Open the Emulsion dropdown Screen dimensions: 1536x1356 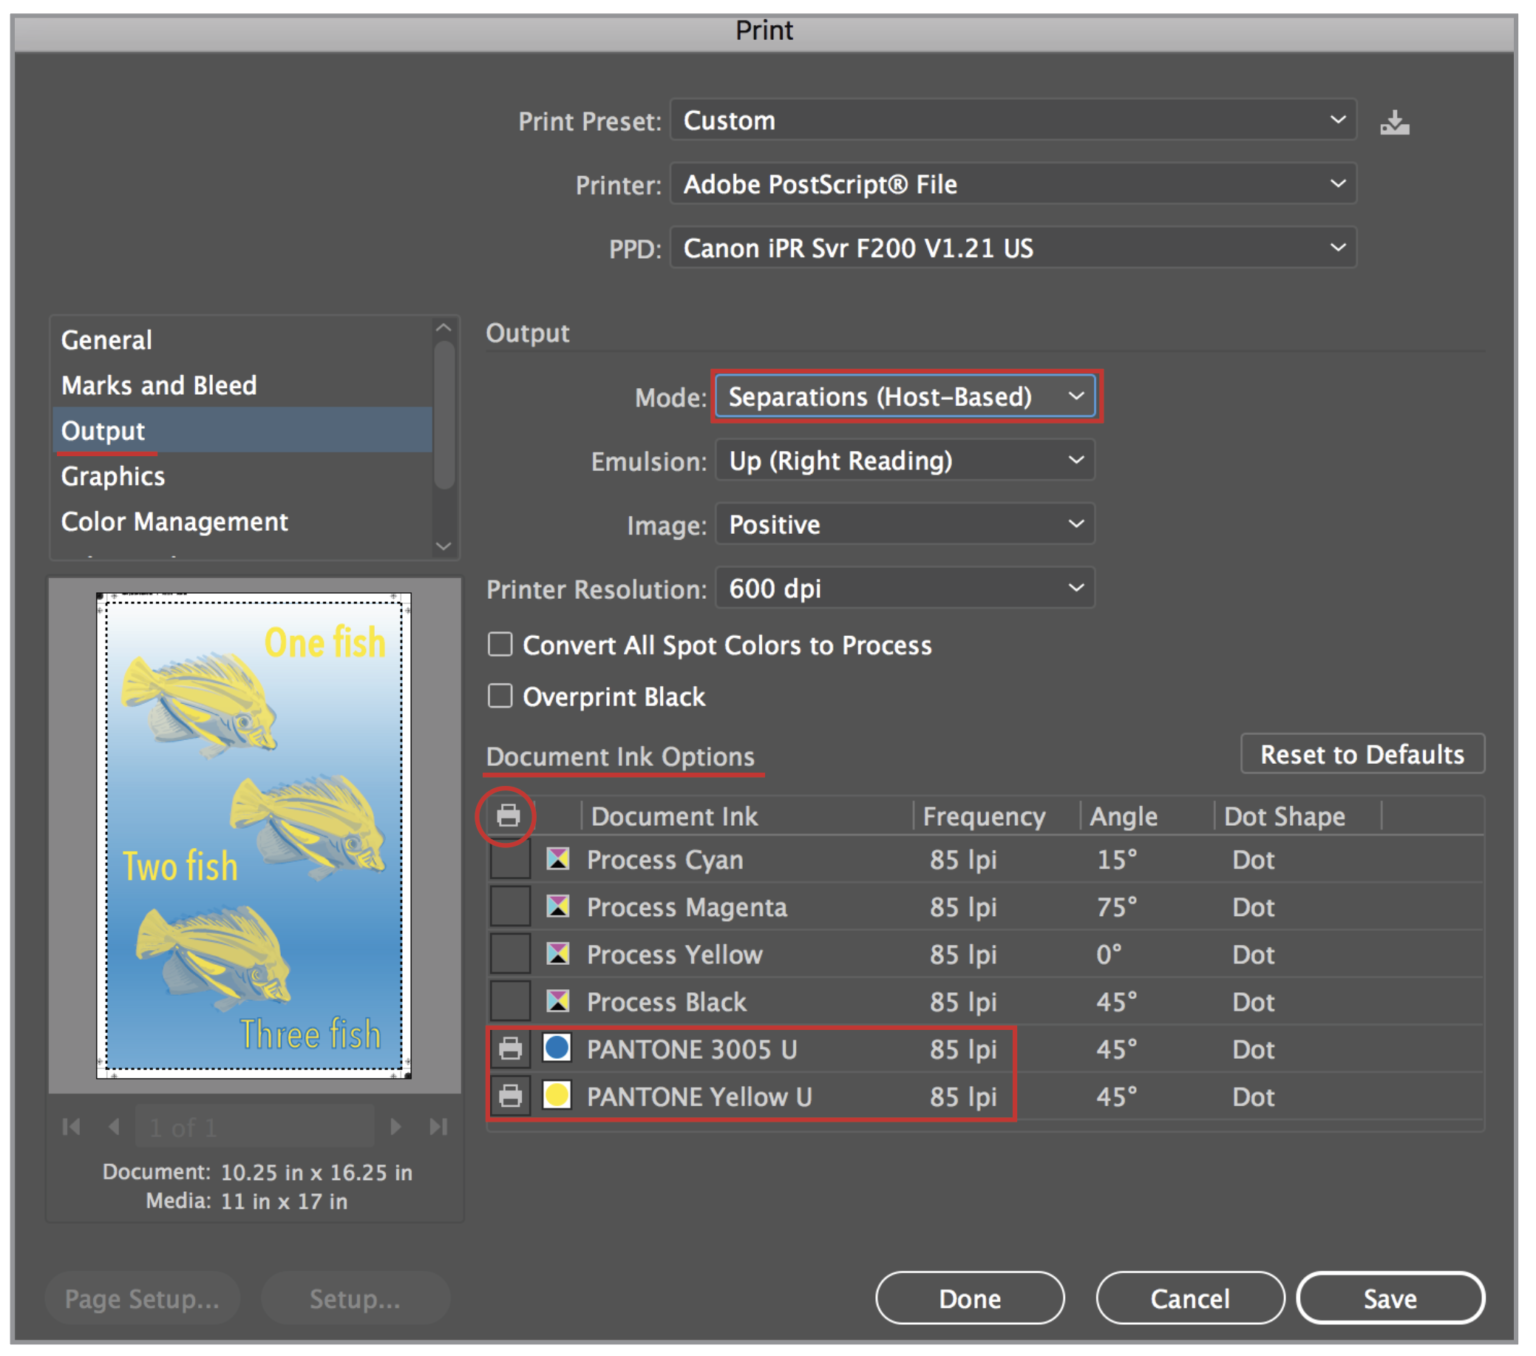pyautogui.click(x=903, y=460)
